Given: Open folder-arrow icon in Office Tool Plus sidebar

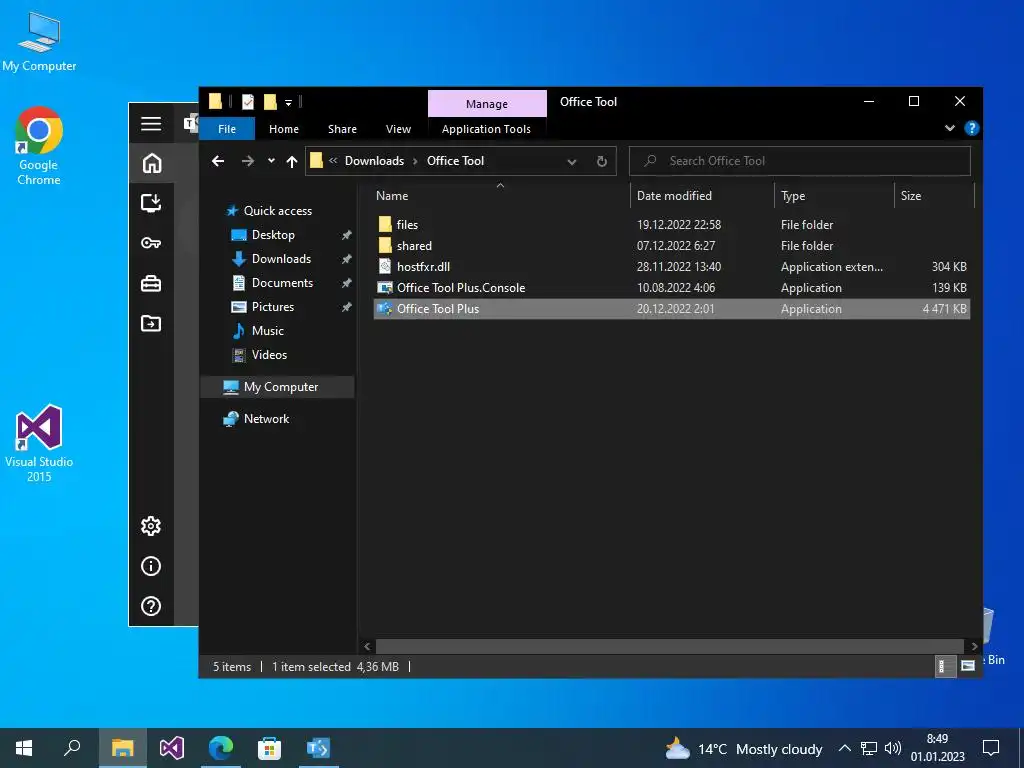Looking at the screenshot, I should [151, 323].
